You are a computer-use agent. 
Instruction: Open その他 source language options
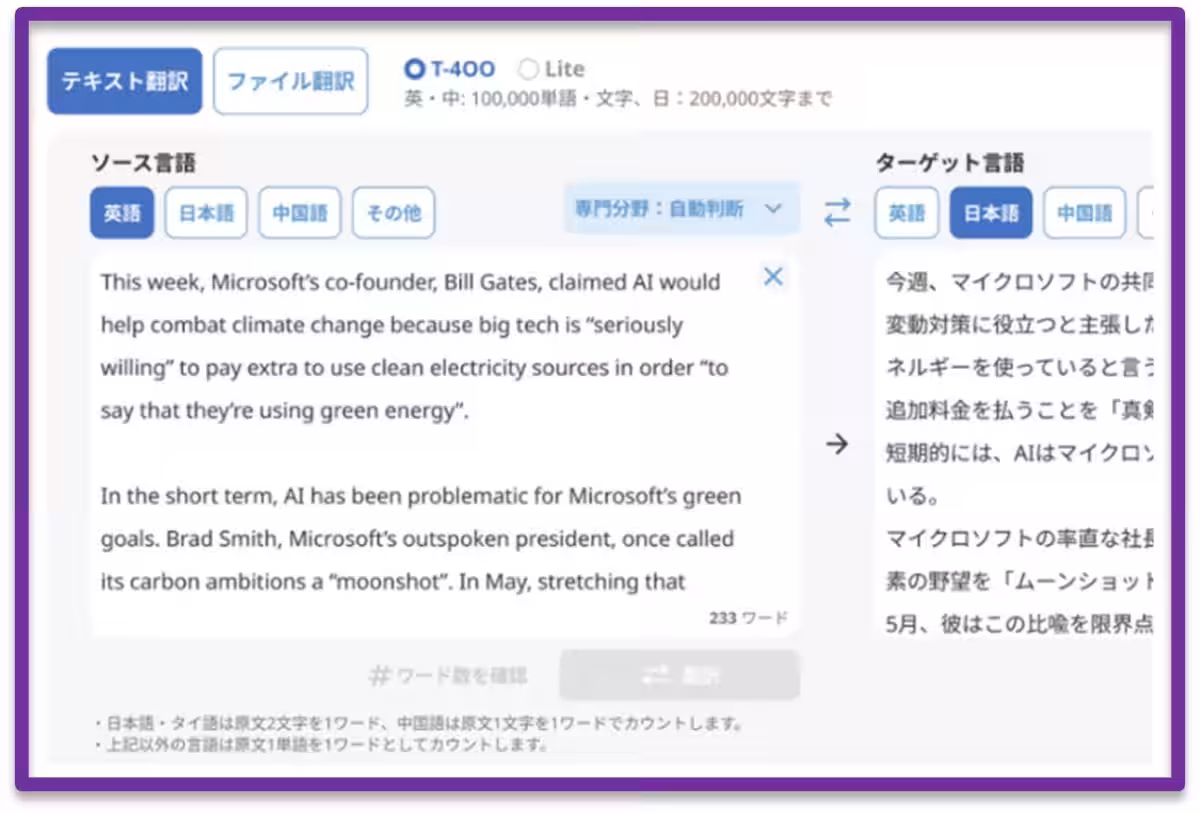pos(393,213)
